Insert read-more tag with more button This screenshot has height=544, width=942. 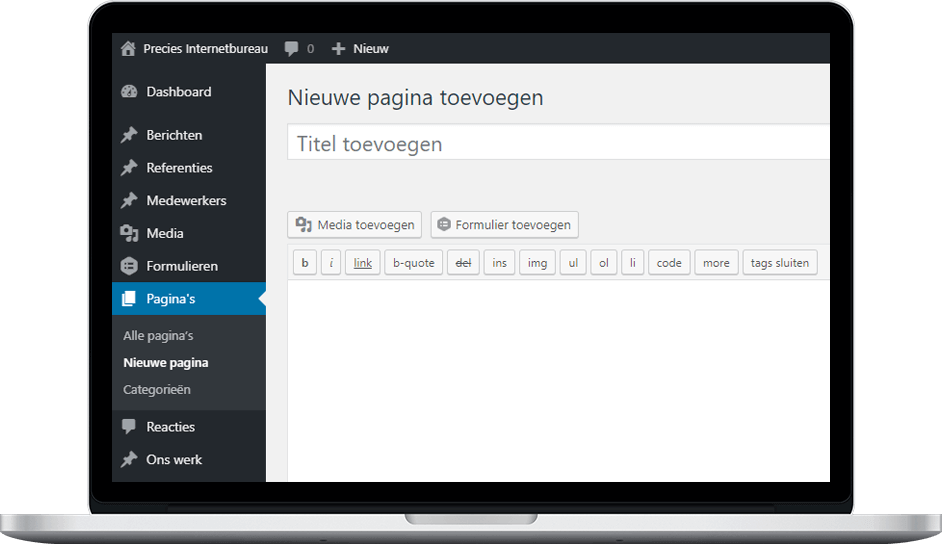tap(716, 262)
